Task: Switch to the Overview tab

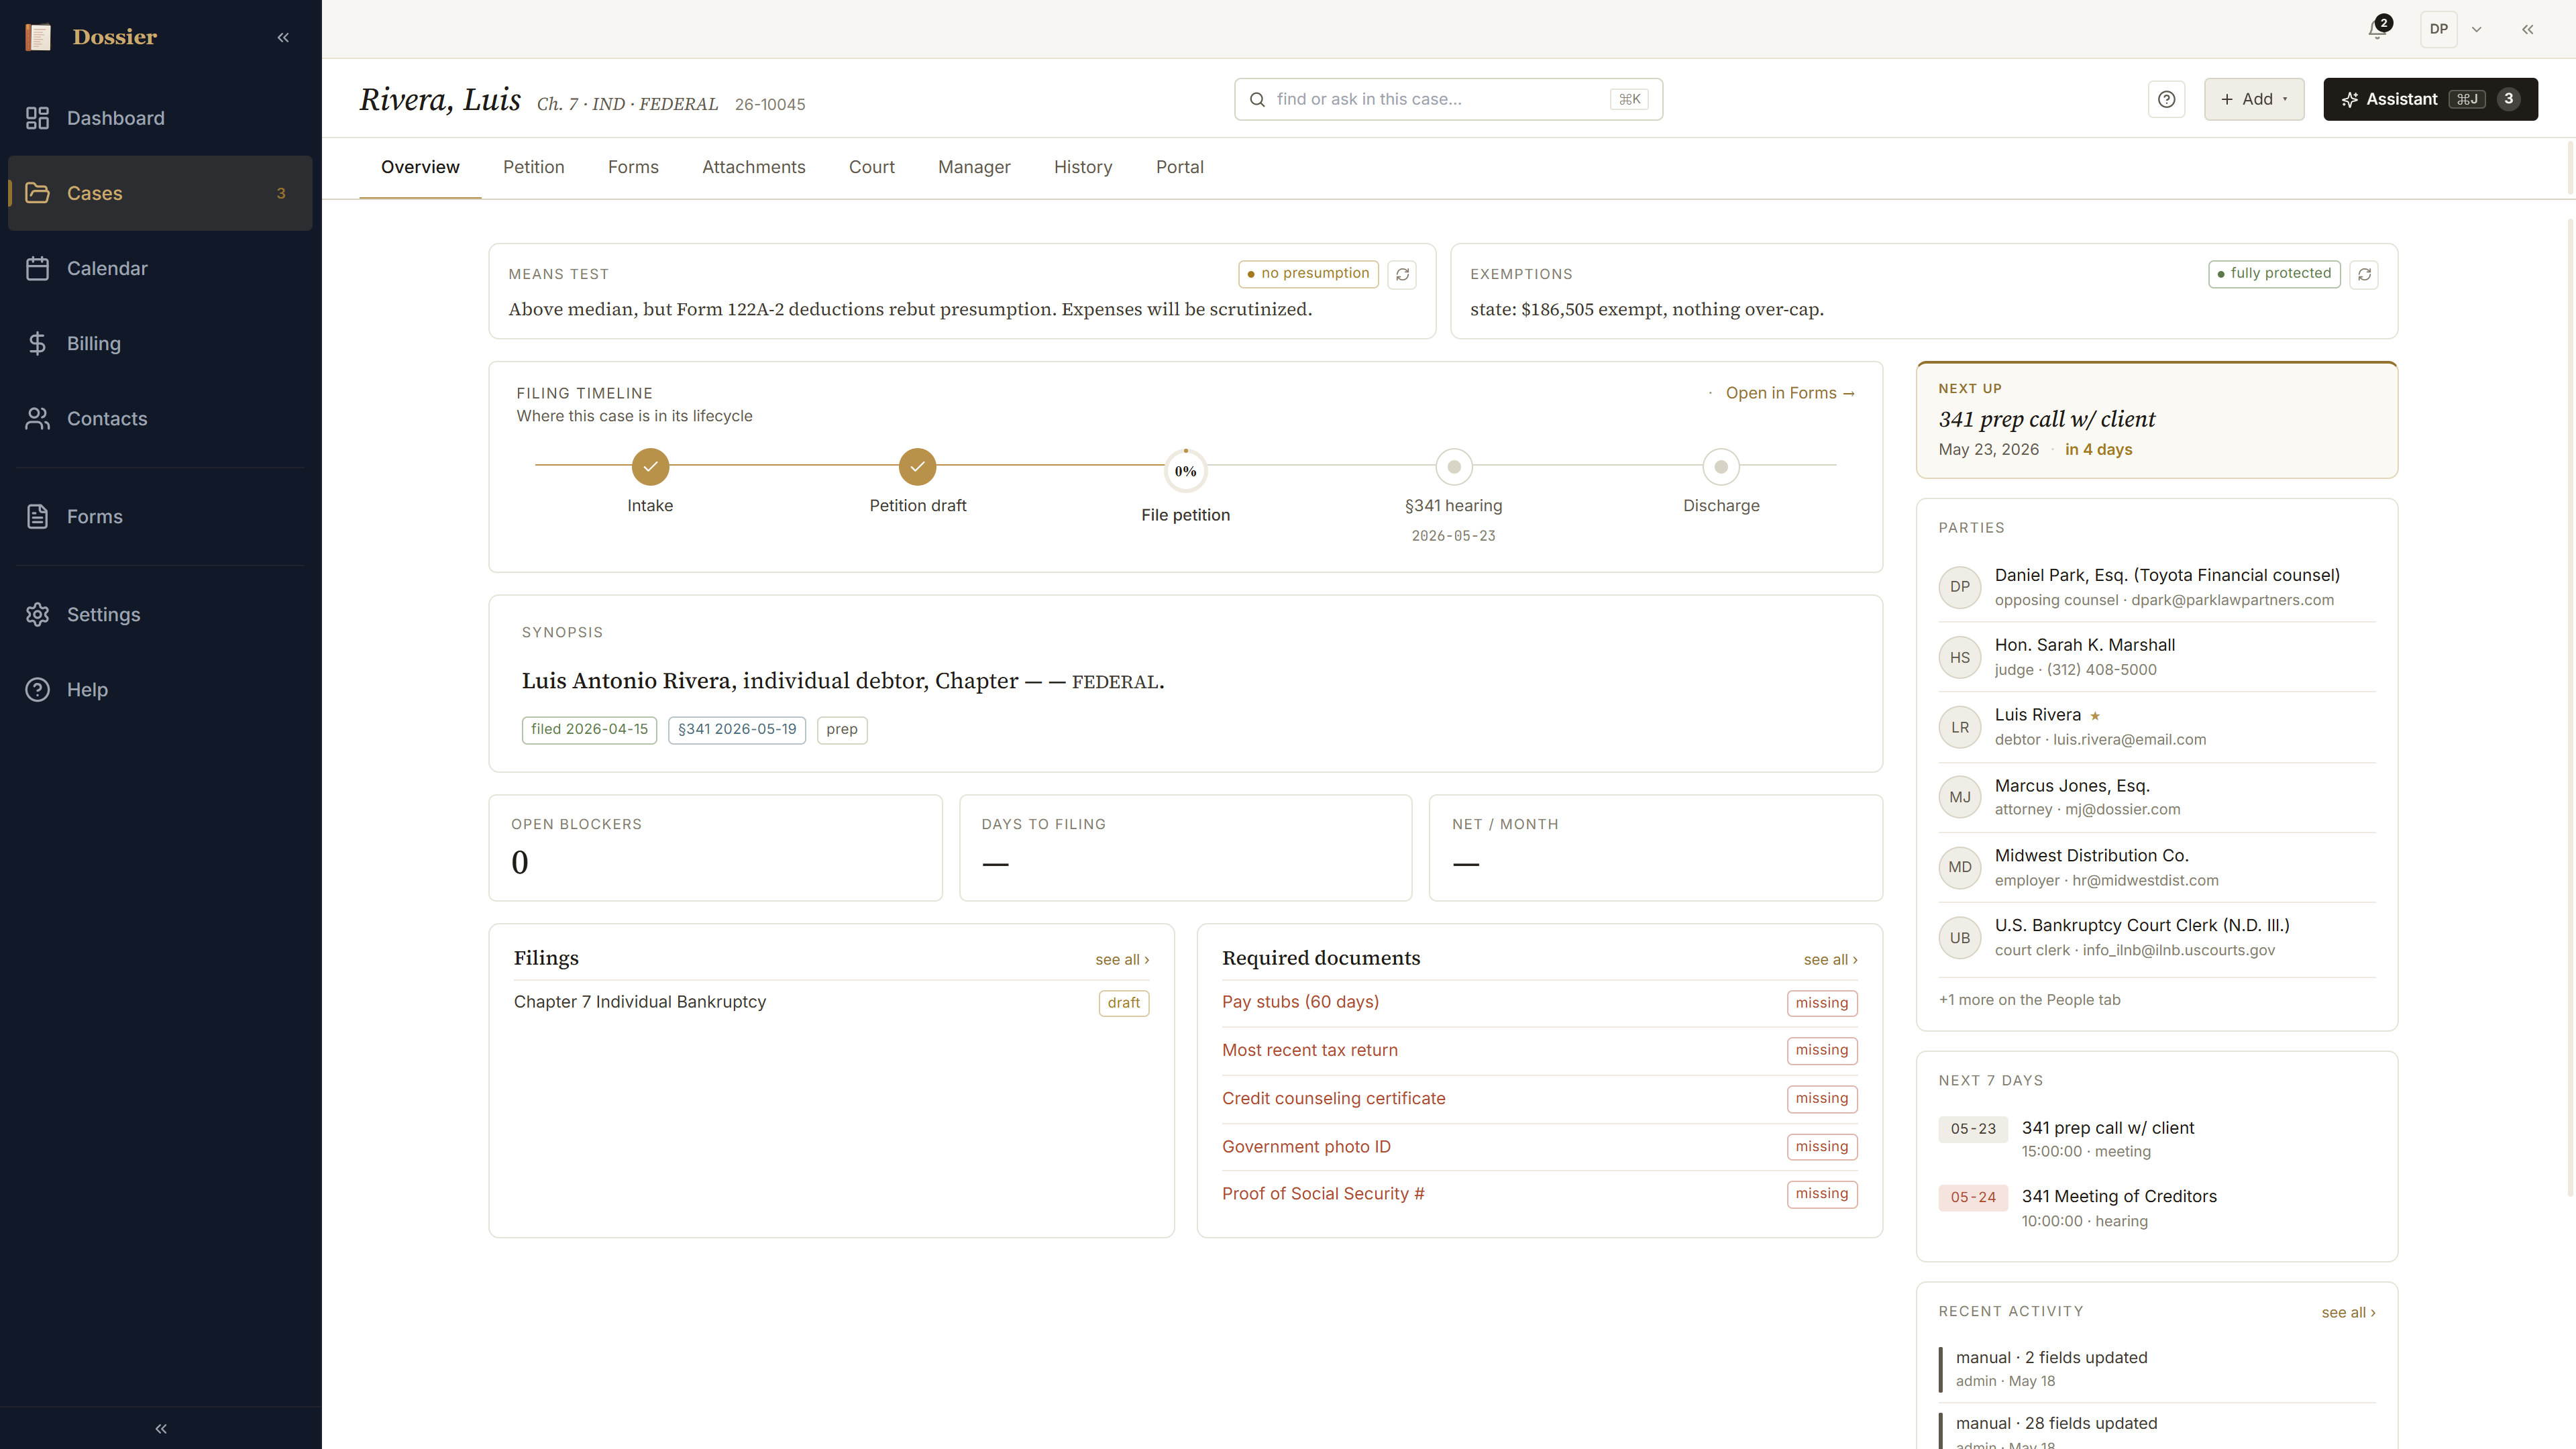Action: [420, 167]
